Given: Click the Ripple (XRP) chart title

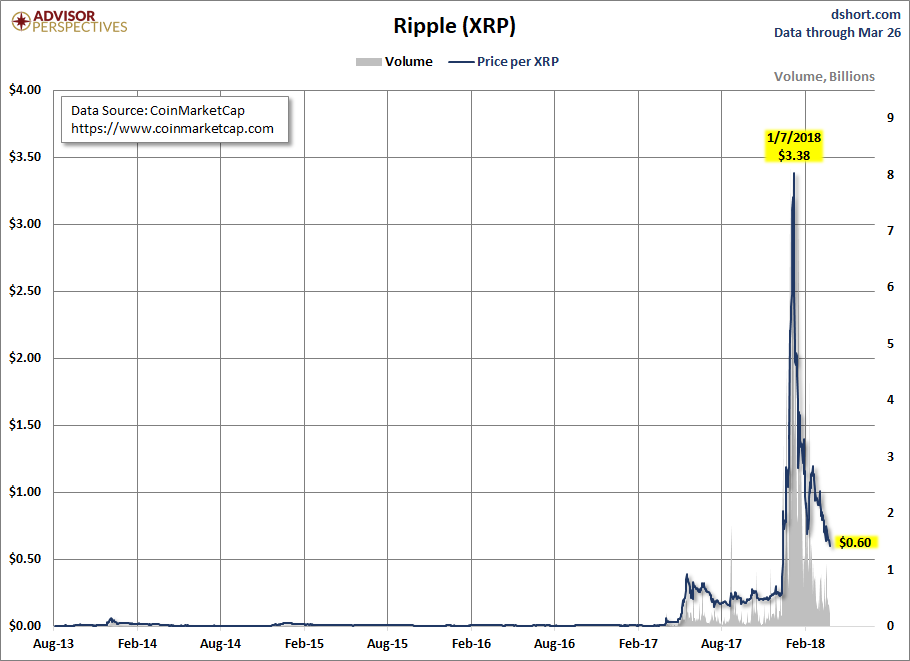Looking at the screenshot, I should pyautogui.click(x=454, y=26).
